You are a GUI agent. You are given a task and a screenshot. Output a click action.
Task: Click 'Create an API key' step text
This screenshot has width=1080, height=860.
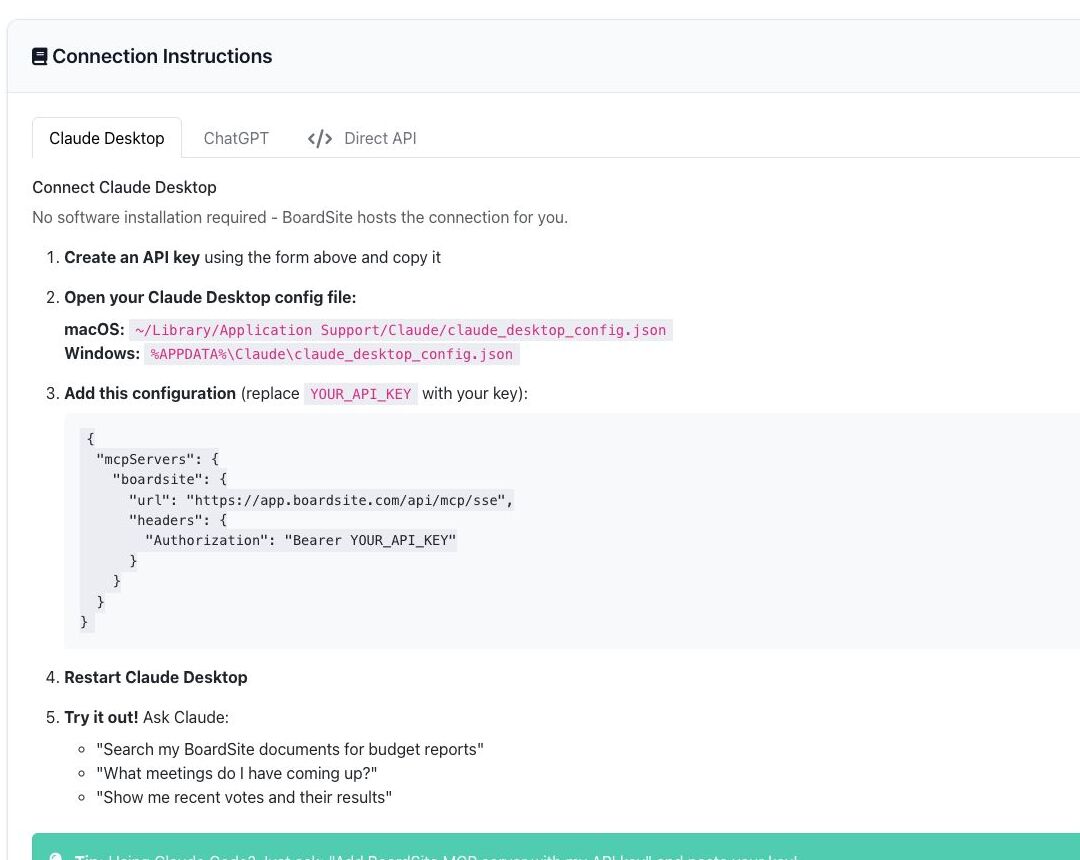coord(132,258)
